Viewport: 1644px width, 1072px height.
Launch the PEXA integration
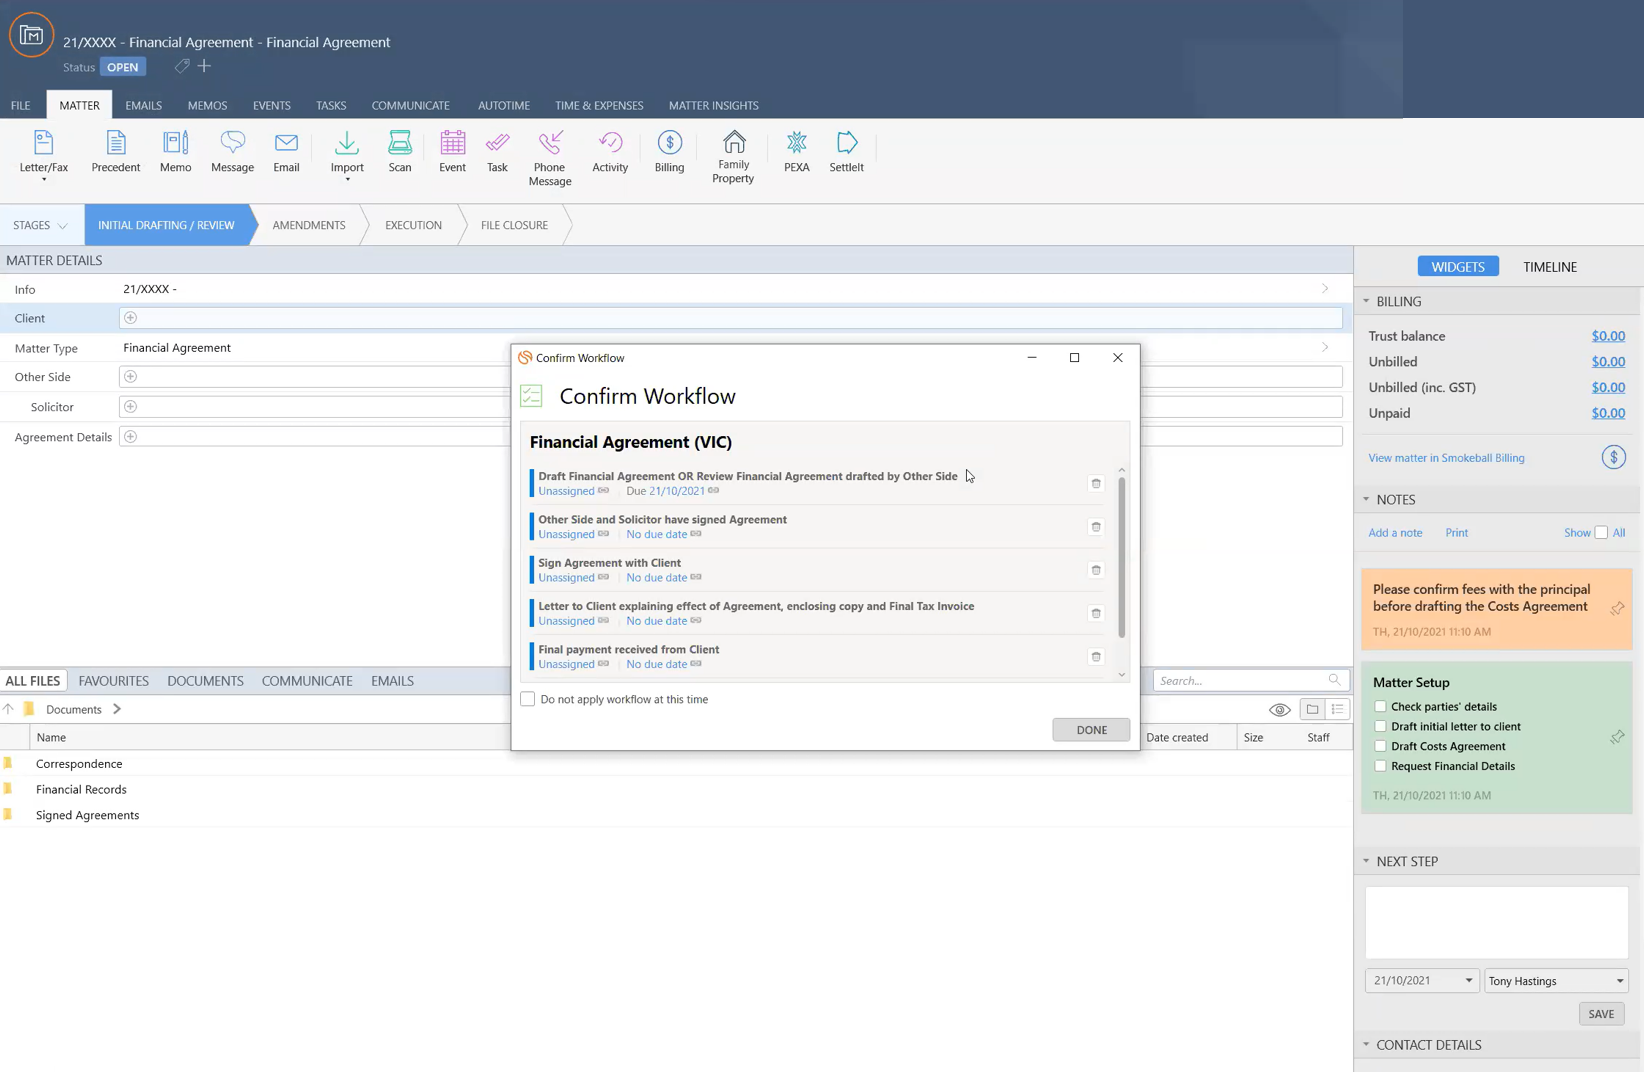pyautogui.click(x=796, y=153)
